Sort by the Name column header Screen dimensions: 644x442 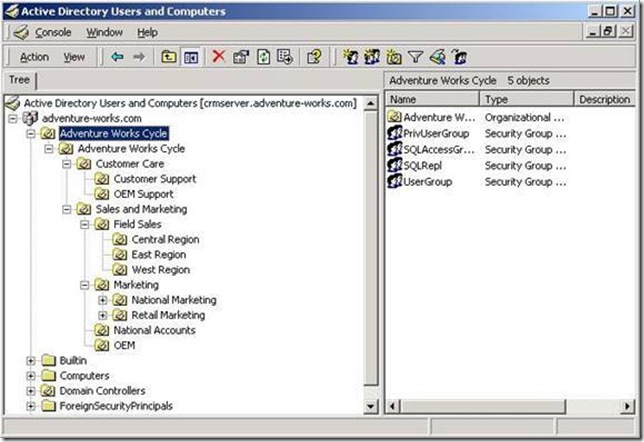coord(432,99)
